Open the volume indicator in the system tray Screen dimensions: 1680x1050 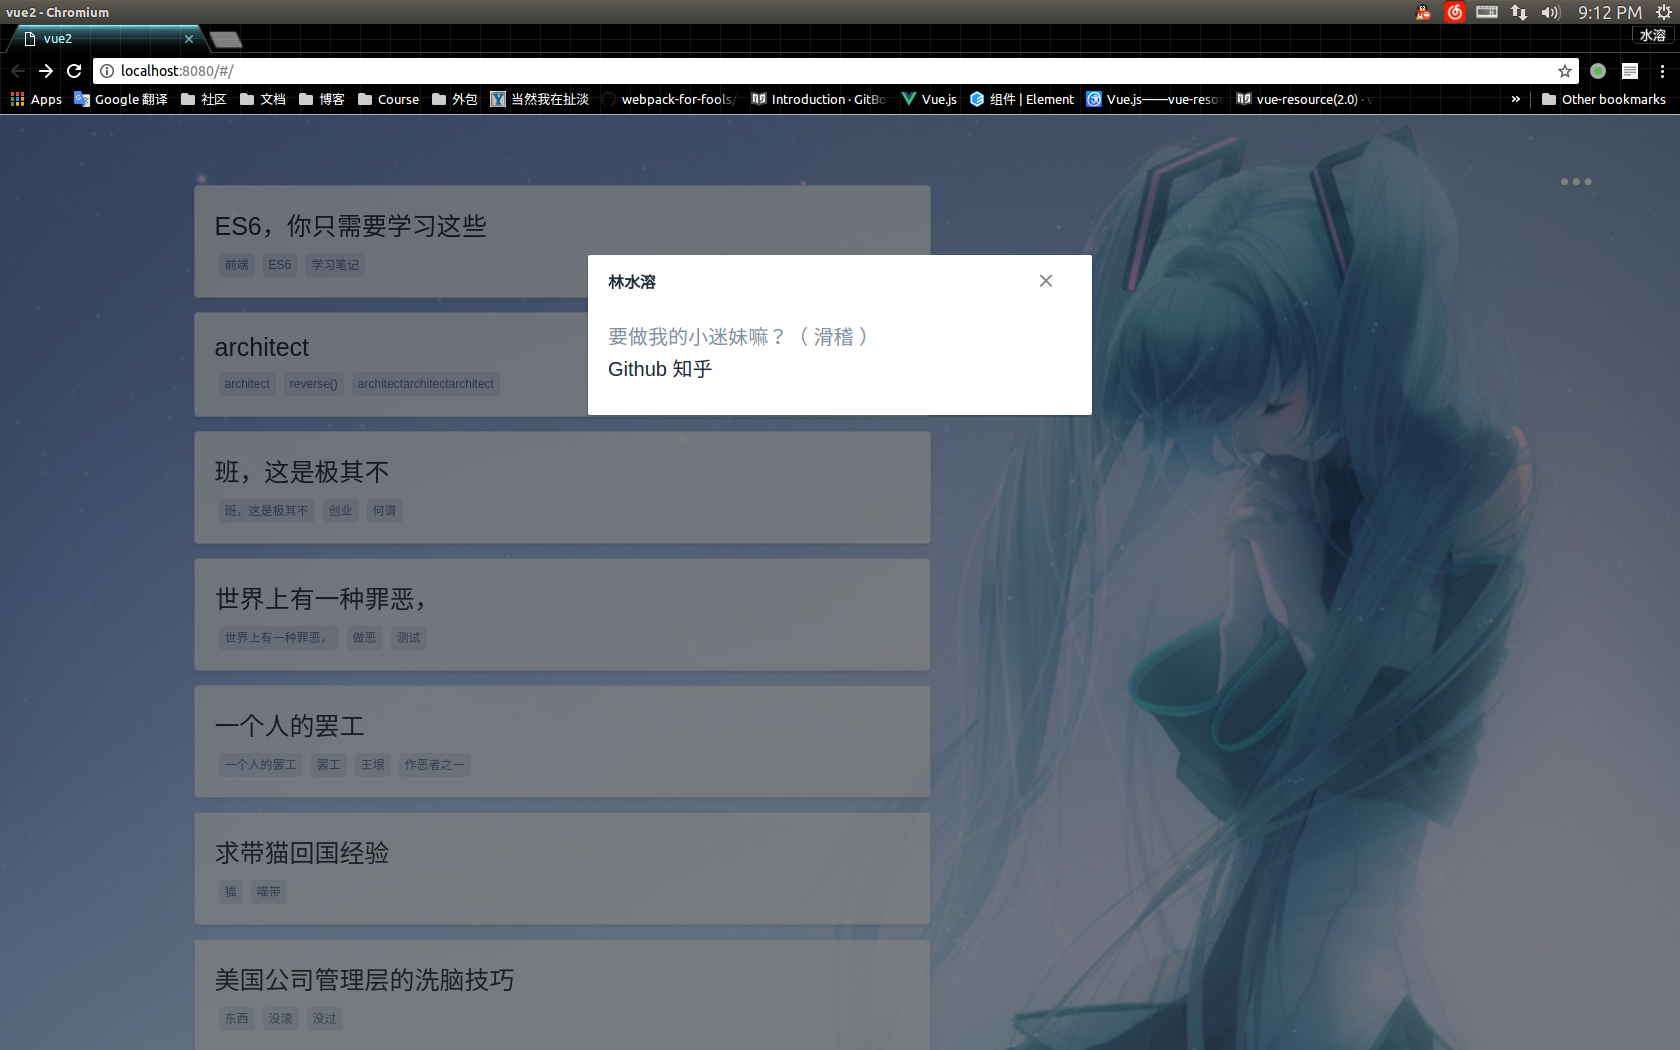point(1551,12)
